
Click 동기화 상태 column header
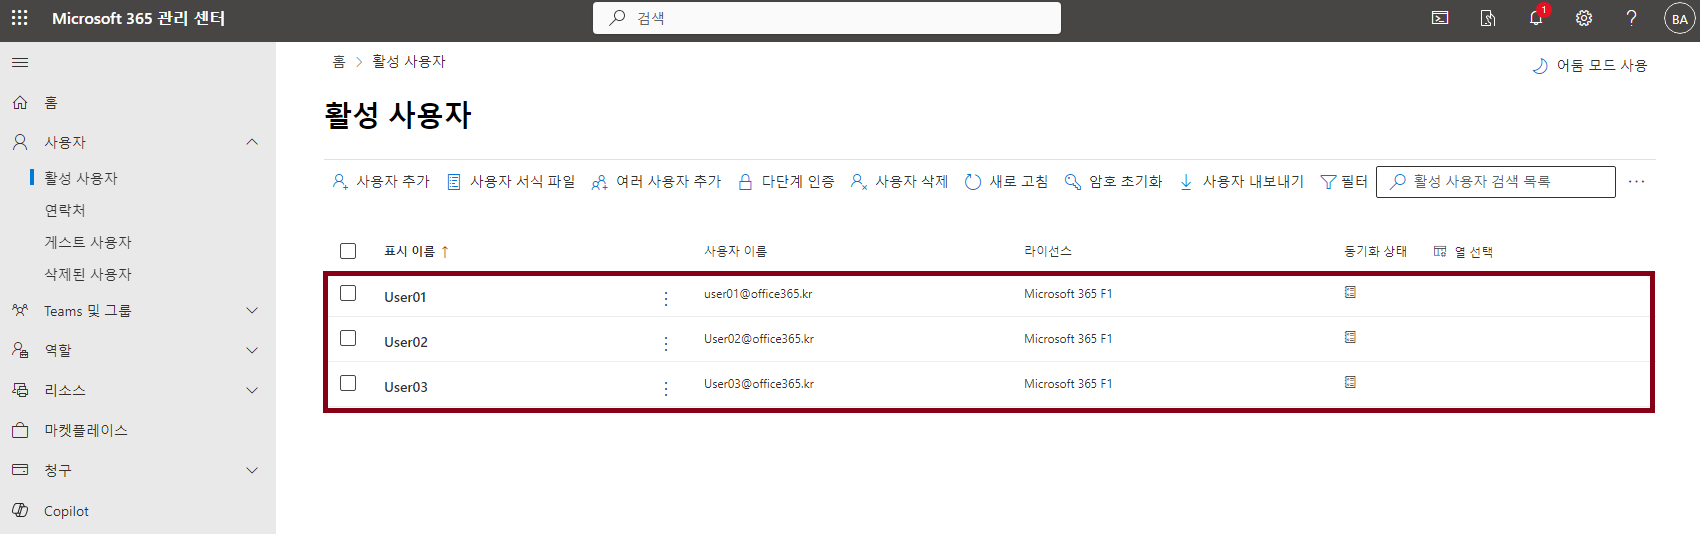point(1376,252)
